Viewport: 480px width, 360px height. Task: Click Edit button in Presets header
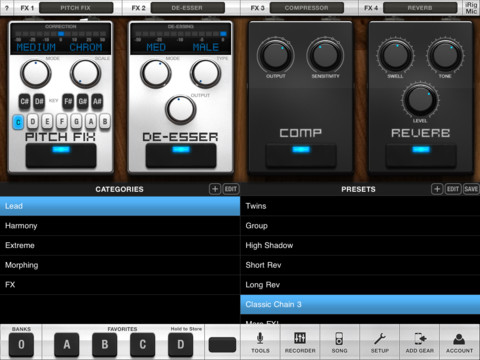[x=453, y=189]
